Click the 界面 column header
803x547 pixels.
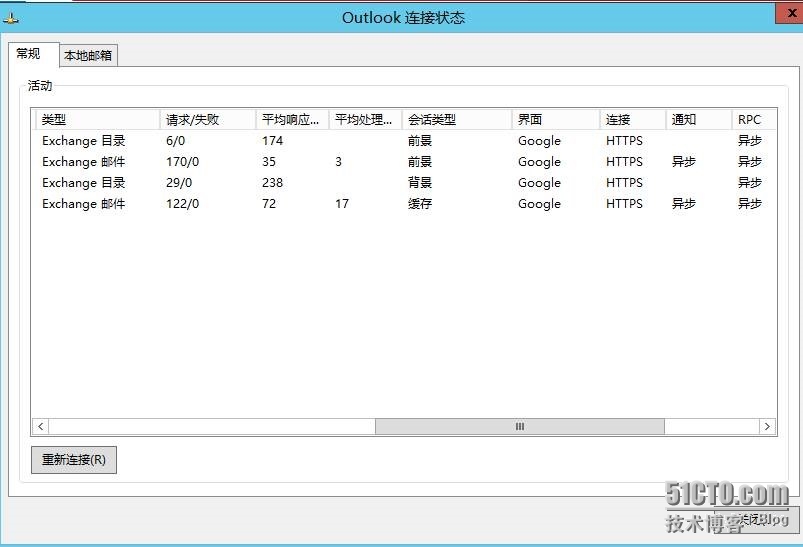tap(556, 119)
